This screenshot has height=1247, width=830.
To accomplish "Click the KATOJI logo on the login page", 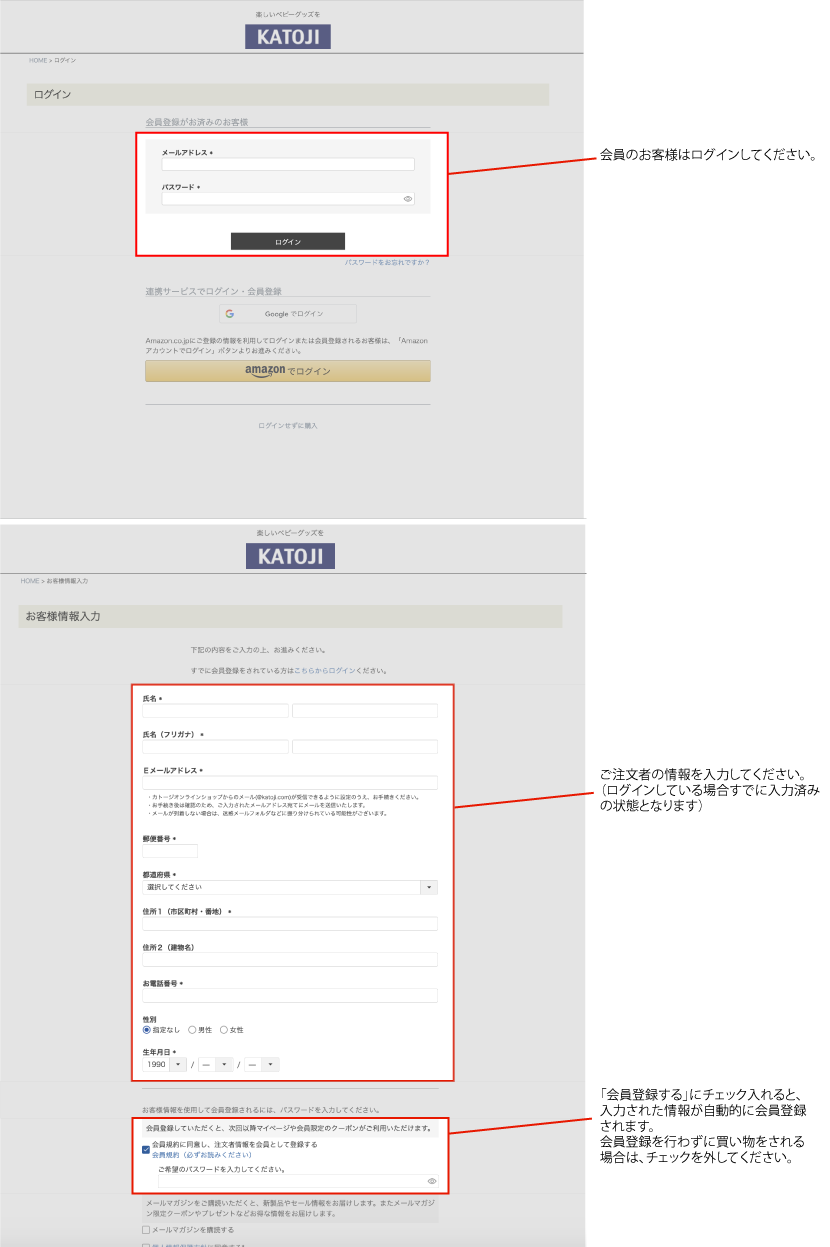I will coord(287,37).
